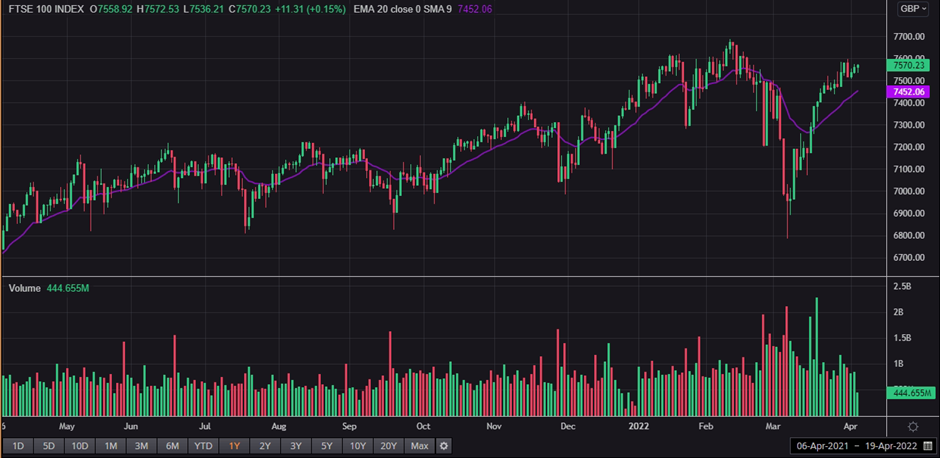Select the 5D time range

(49, 446)
